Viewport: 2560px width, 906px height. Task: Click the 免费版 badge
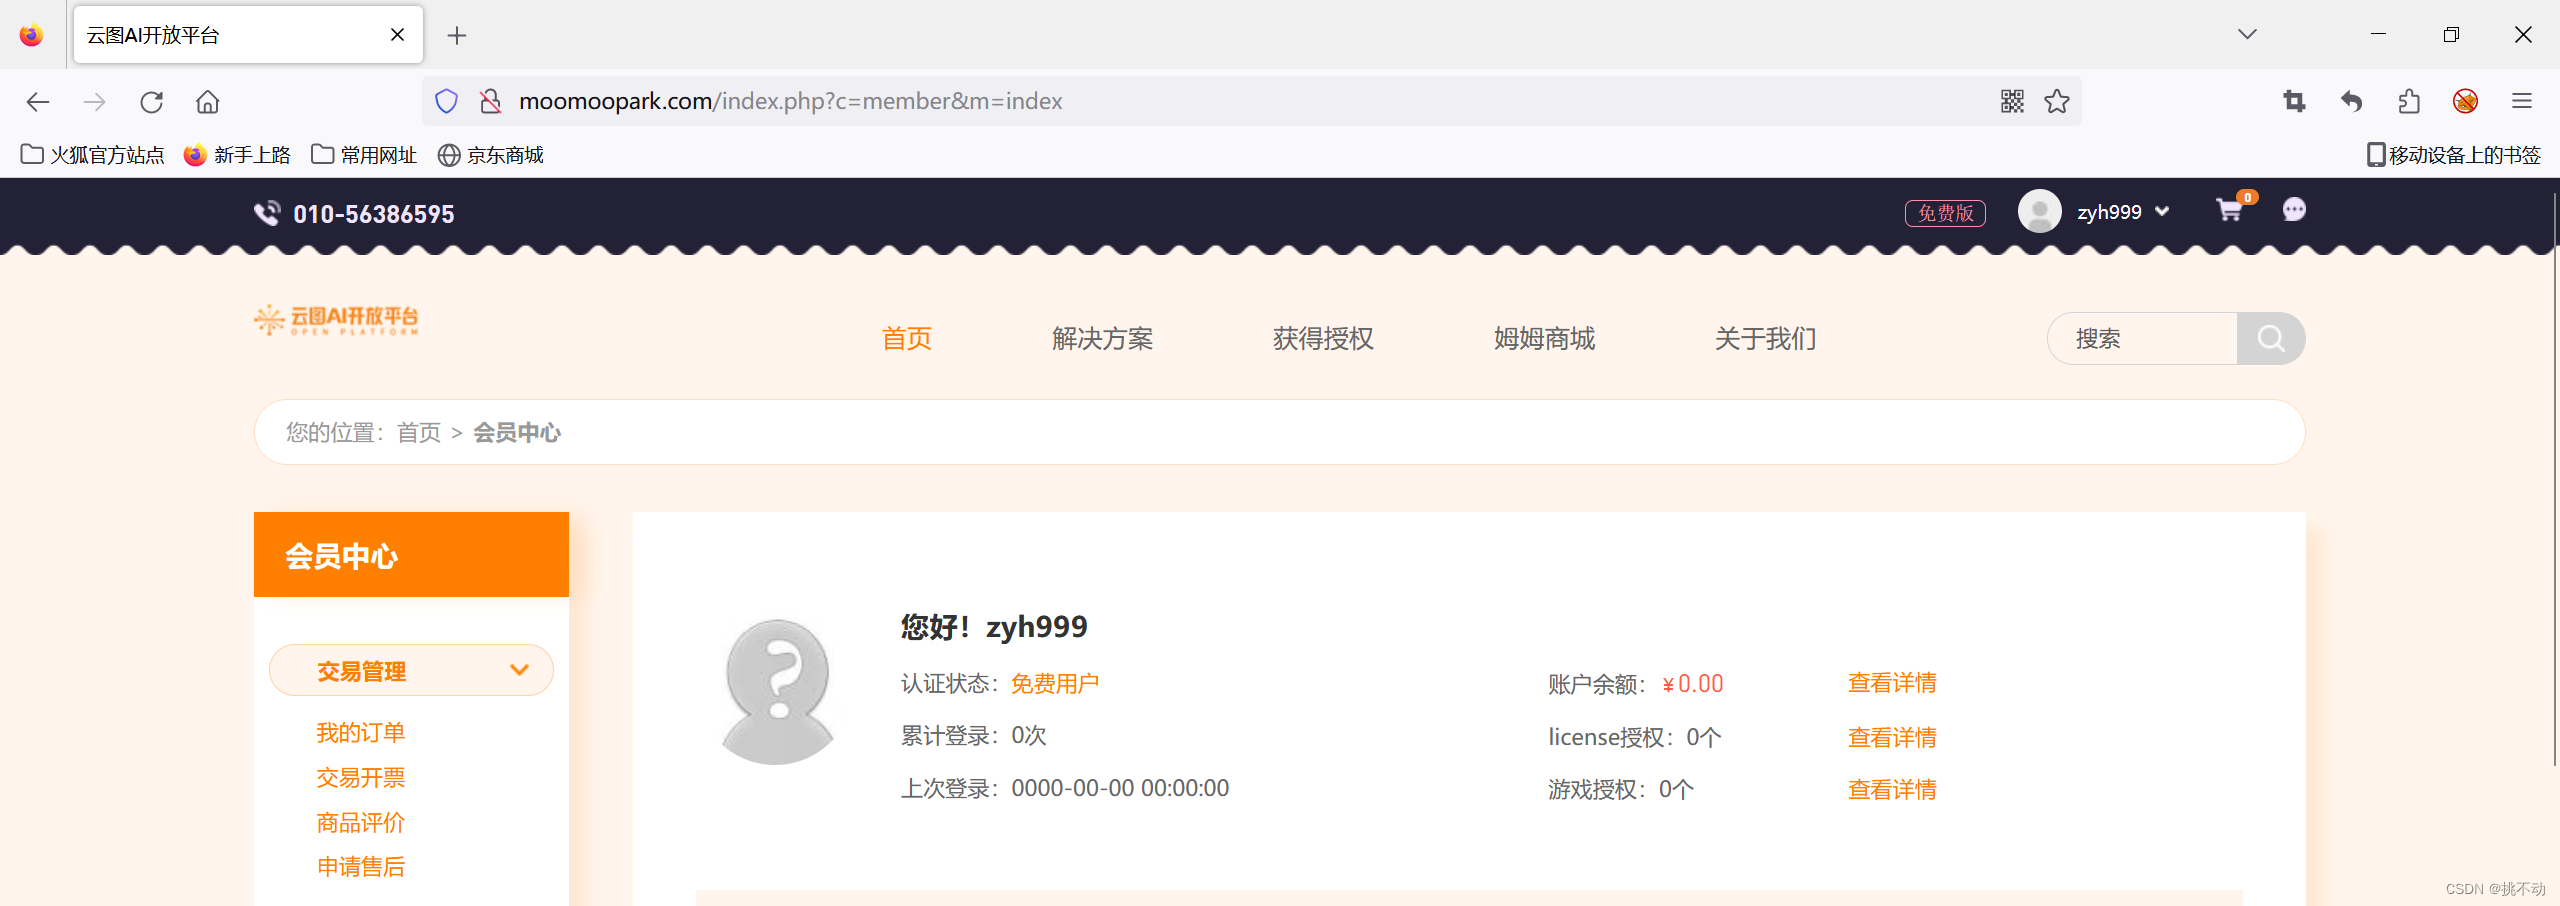[1945, 213]
